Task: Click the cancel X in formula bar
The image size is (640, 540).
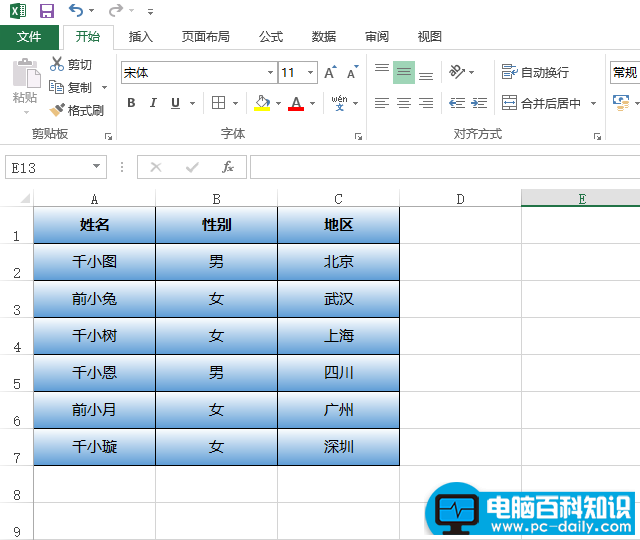Action: pos(156,167)
